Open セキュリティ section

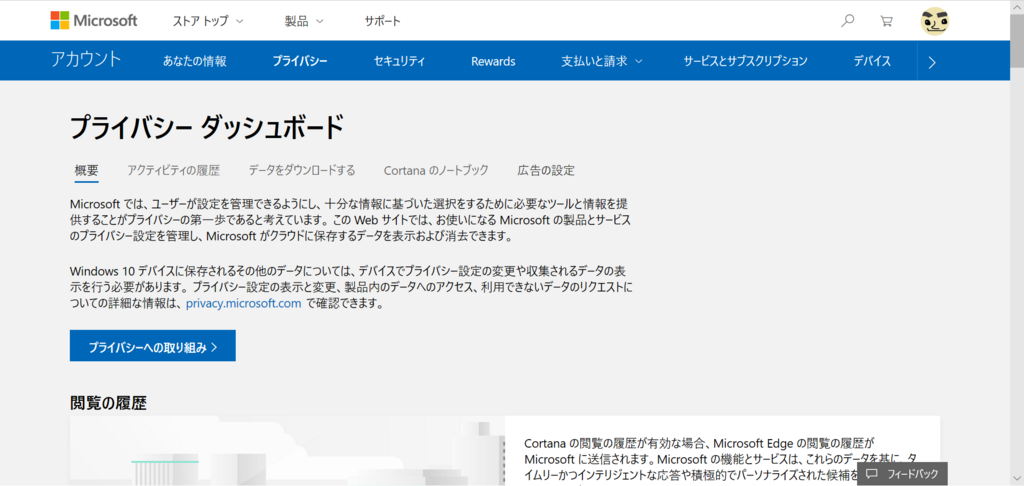point(399,61)
